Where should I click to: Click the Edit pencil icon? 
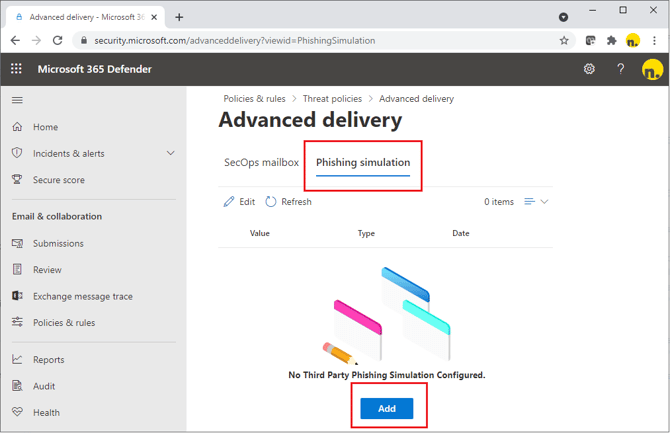[x=229, y=201]
